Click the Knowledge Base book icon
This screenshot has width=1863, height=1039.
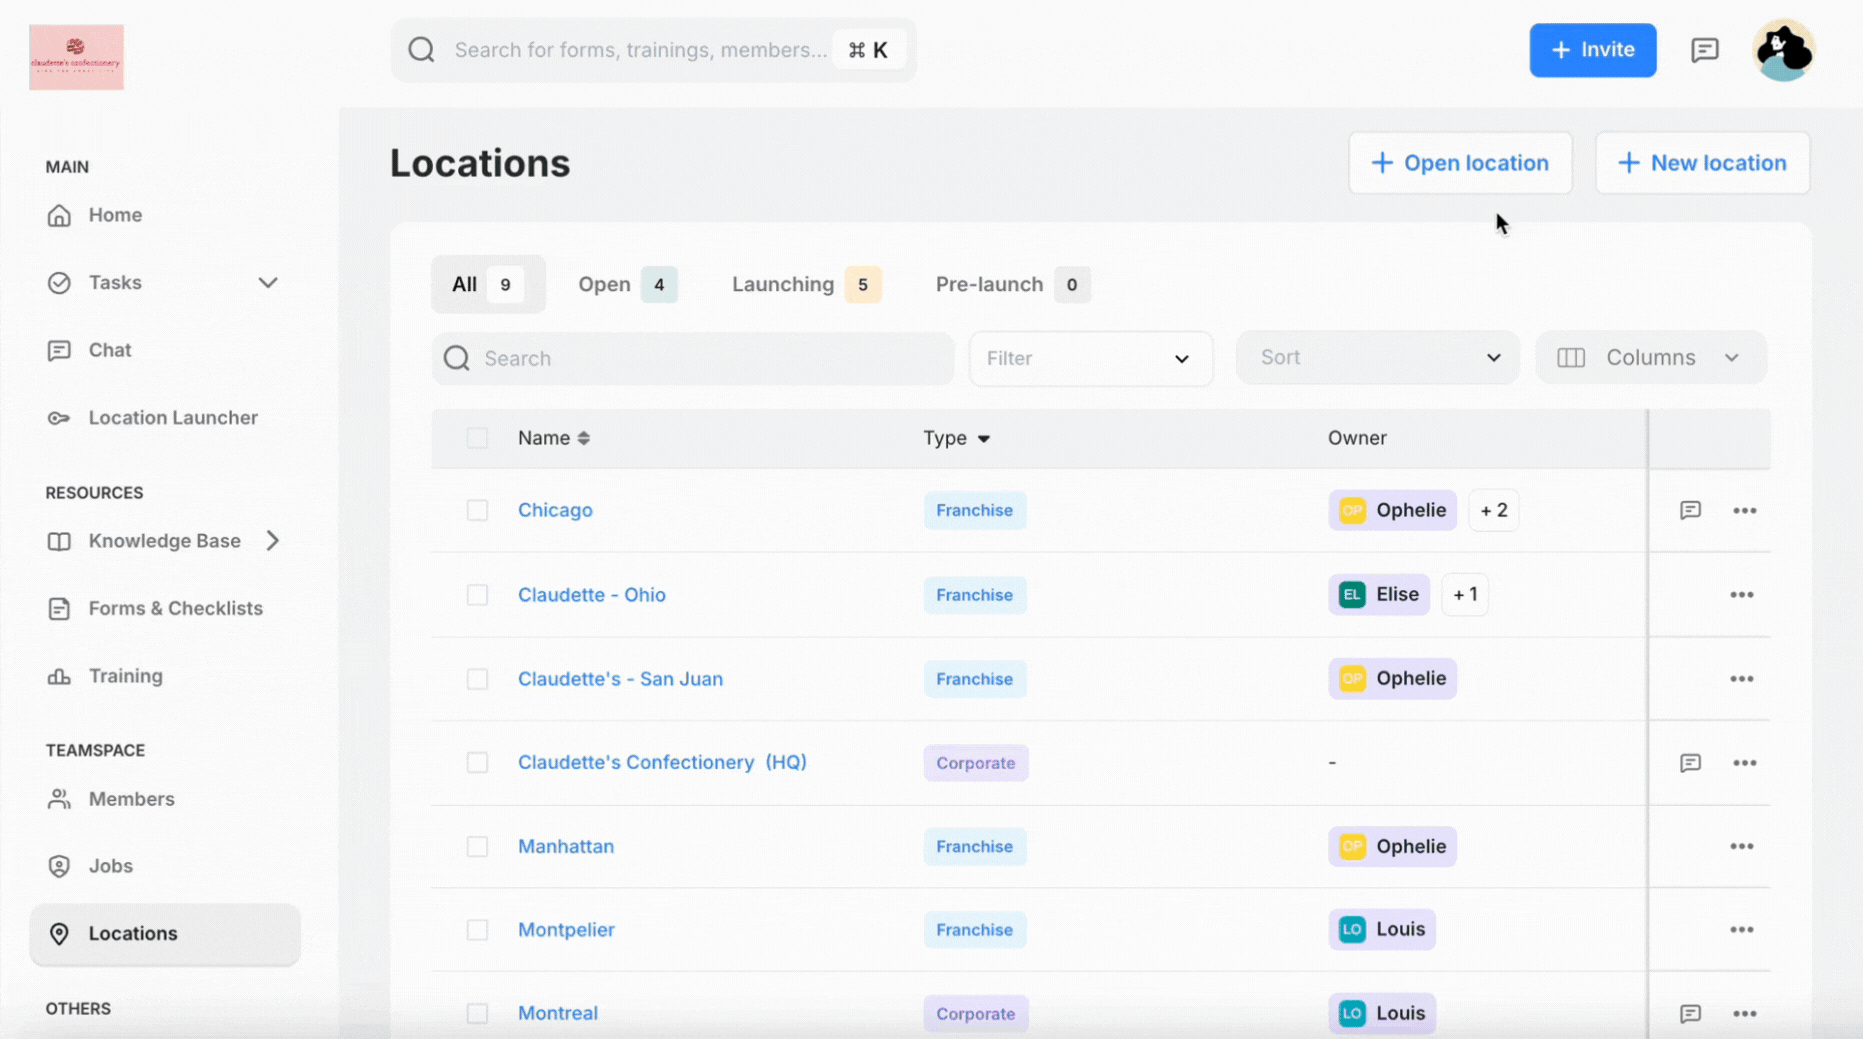click(x=59, y=541)
